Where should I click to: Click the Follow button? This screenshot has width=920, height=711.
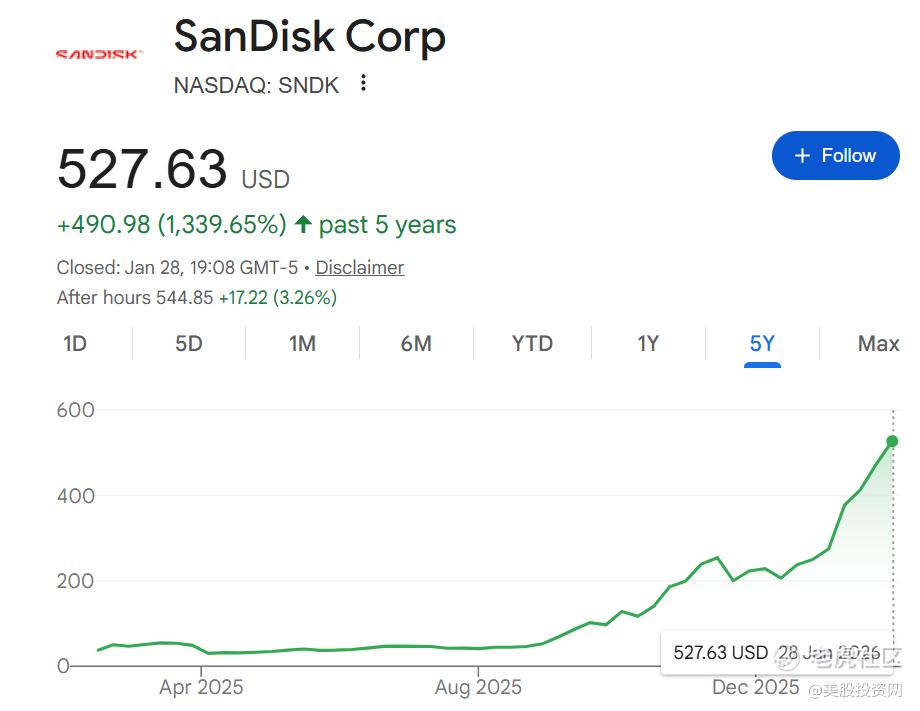pyautogui.click(x=835, y=156)
